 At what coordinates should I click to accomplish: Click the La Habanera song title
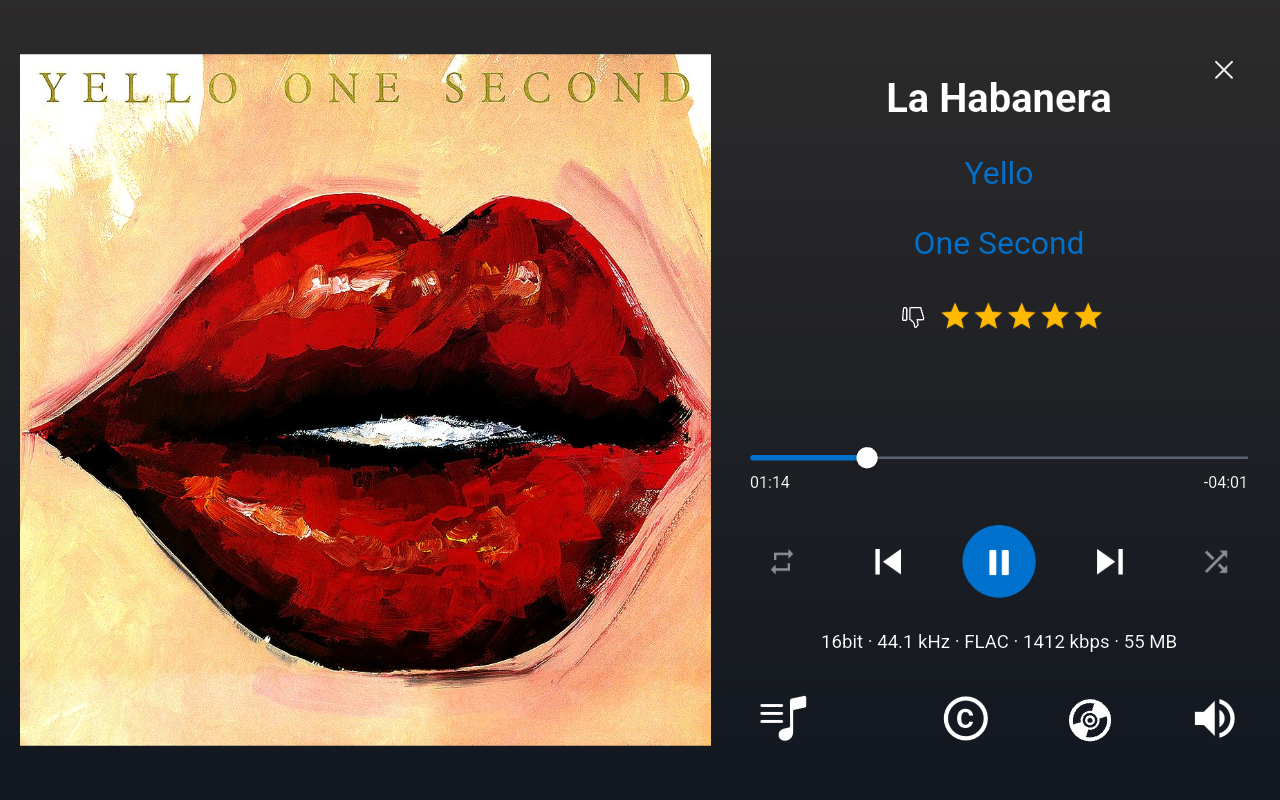tap(999, 98)
